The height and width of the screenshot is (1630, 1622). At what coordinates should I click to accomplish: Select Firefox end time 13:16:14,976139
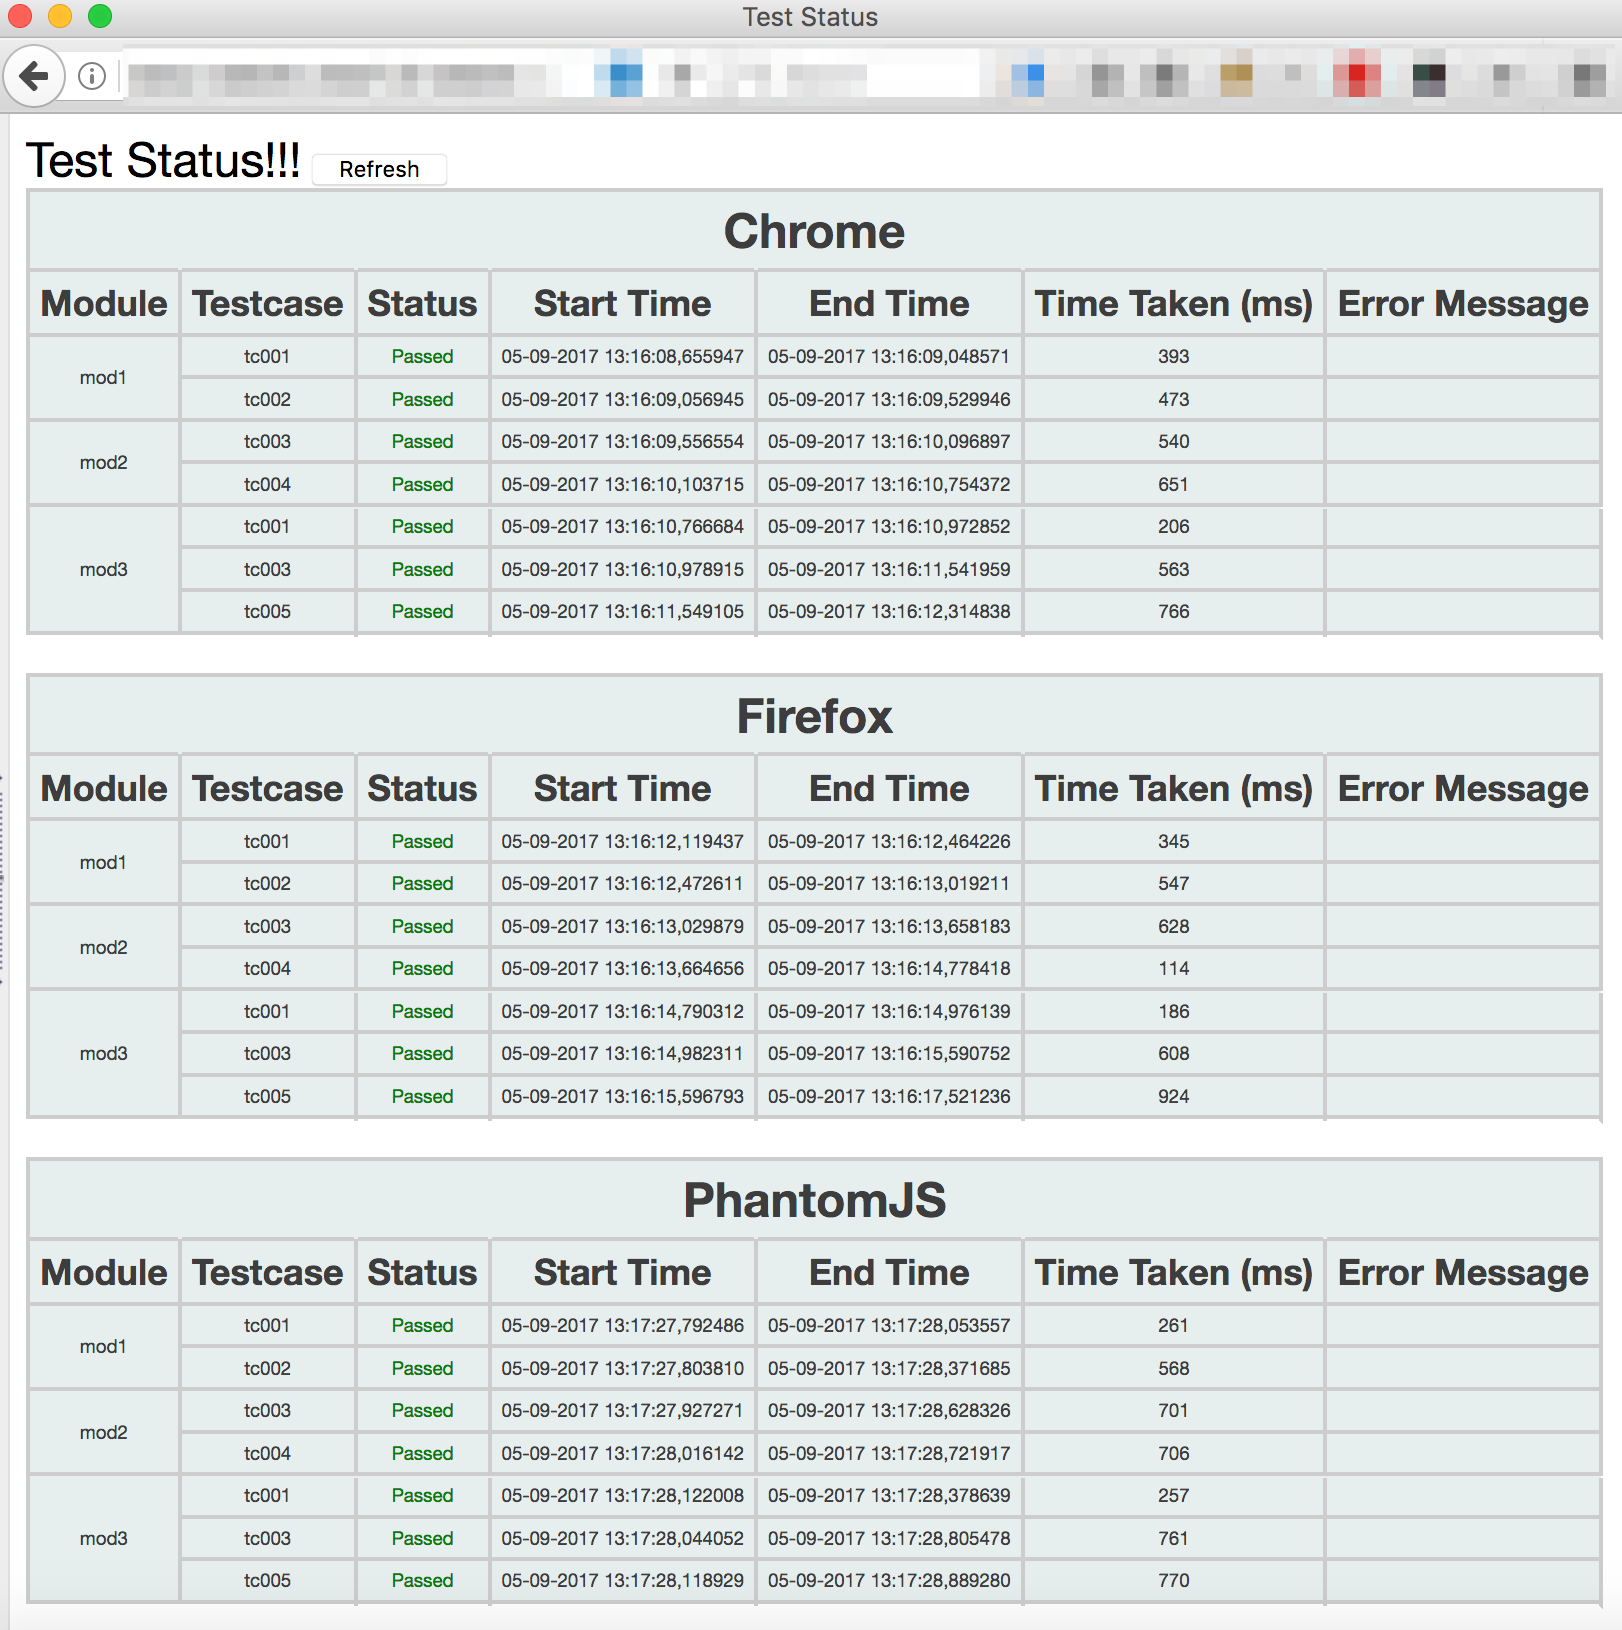[889, 1011]
